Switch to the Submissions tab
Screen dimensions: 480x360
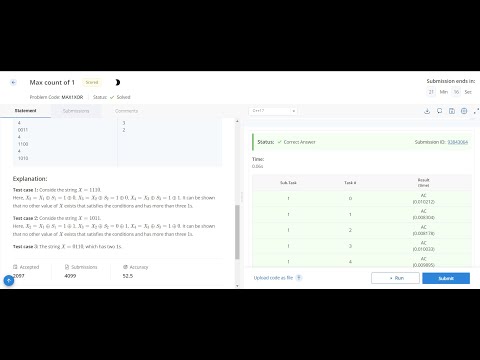(76, 111)
